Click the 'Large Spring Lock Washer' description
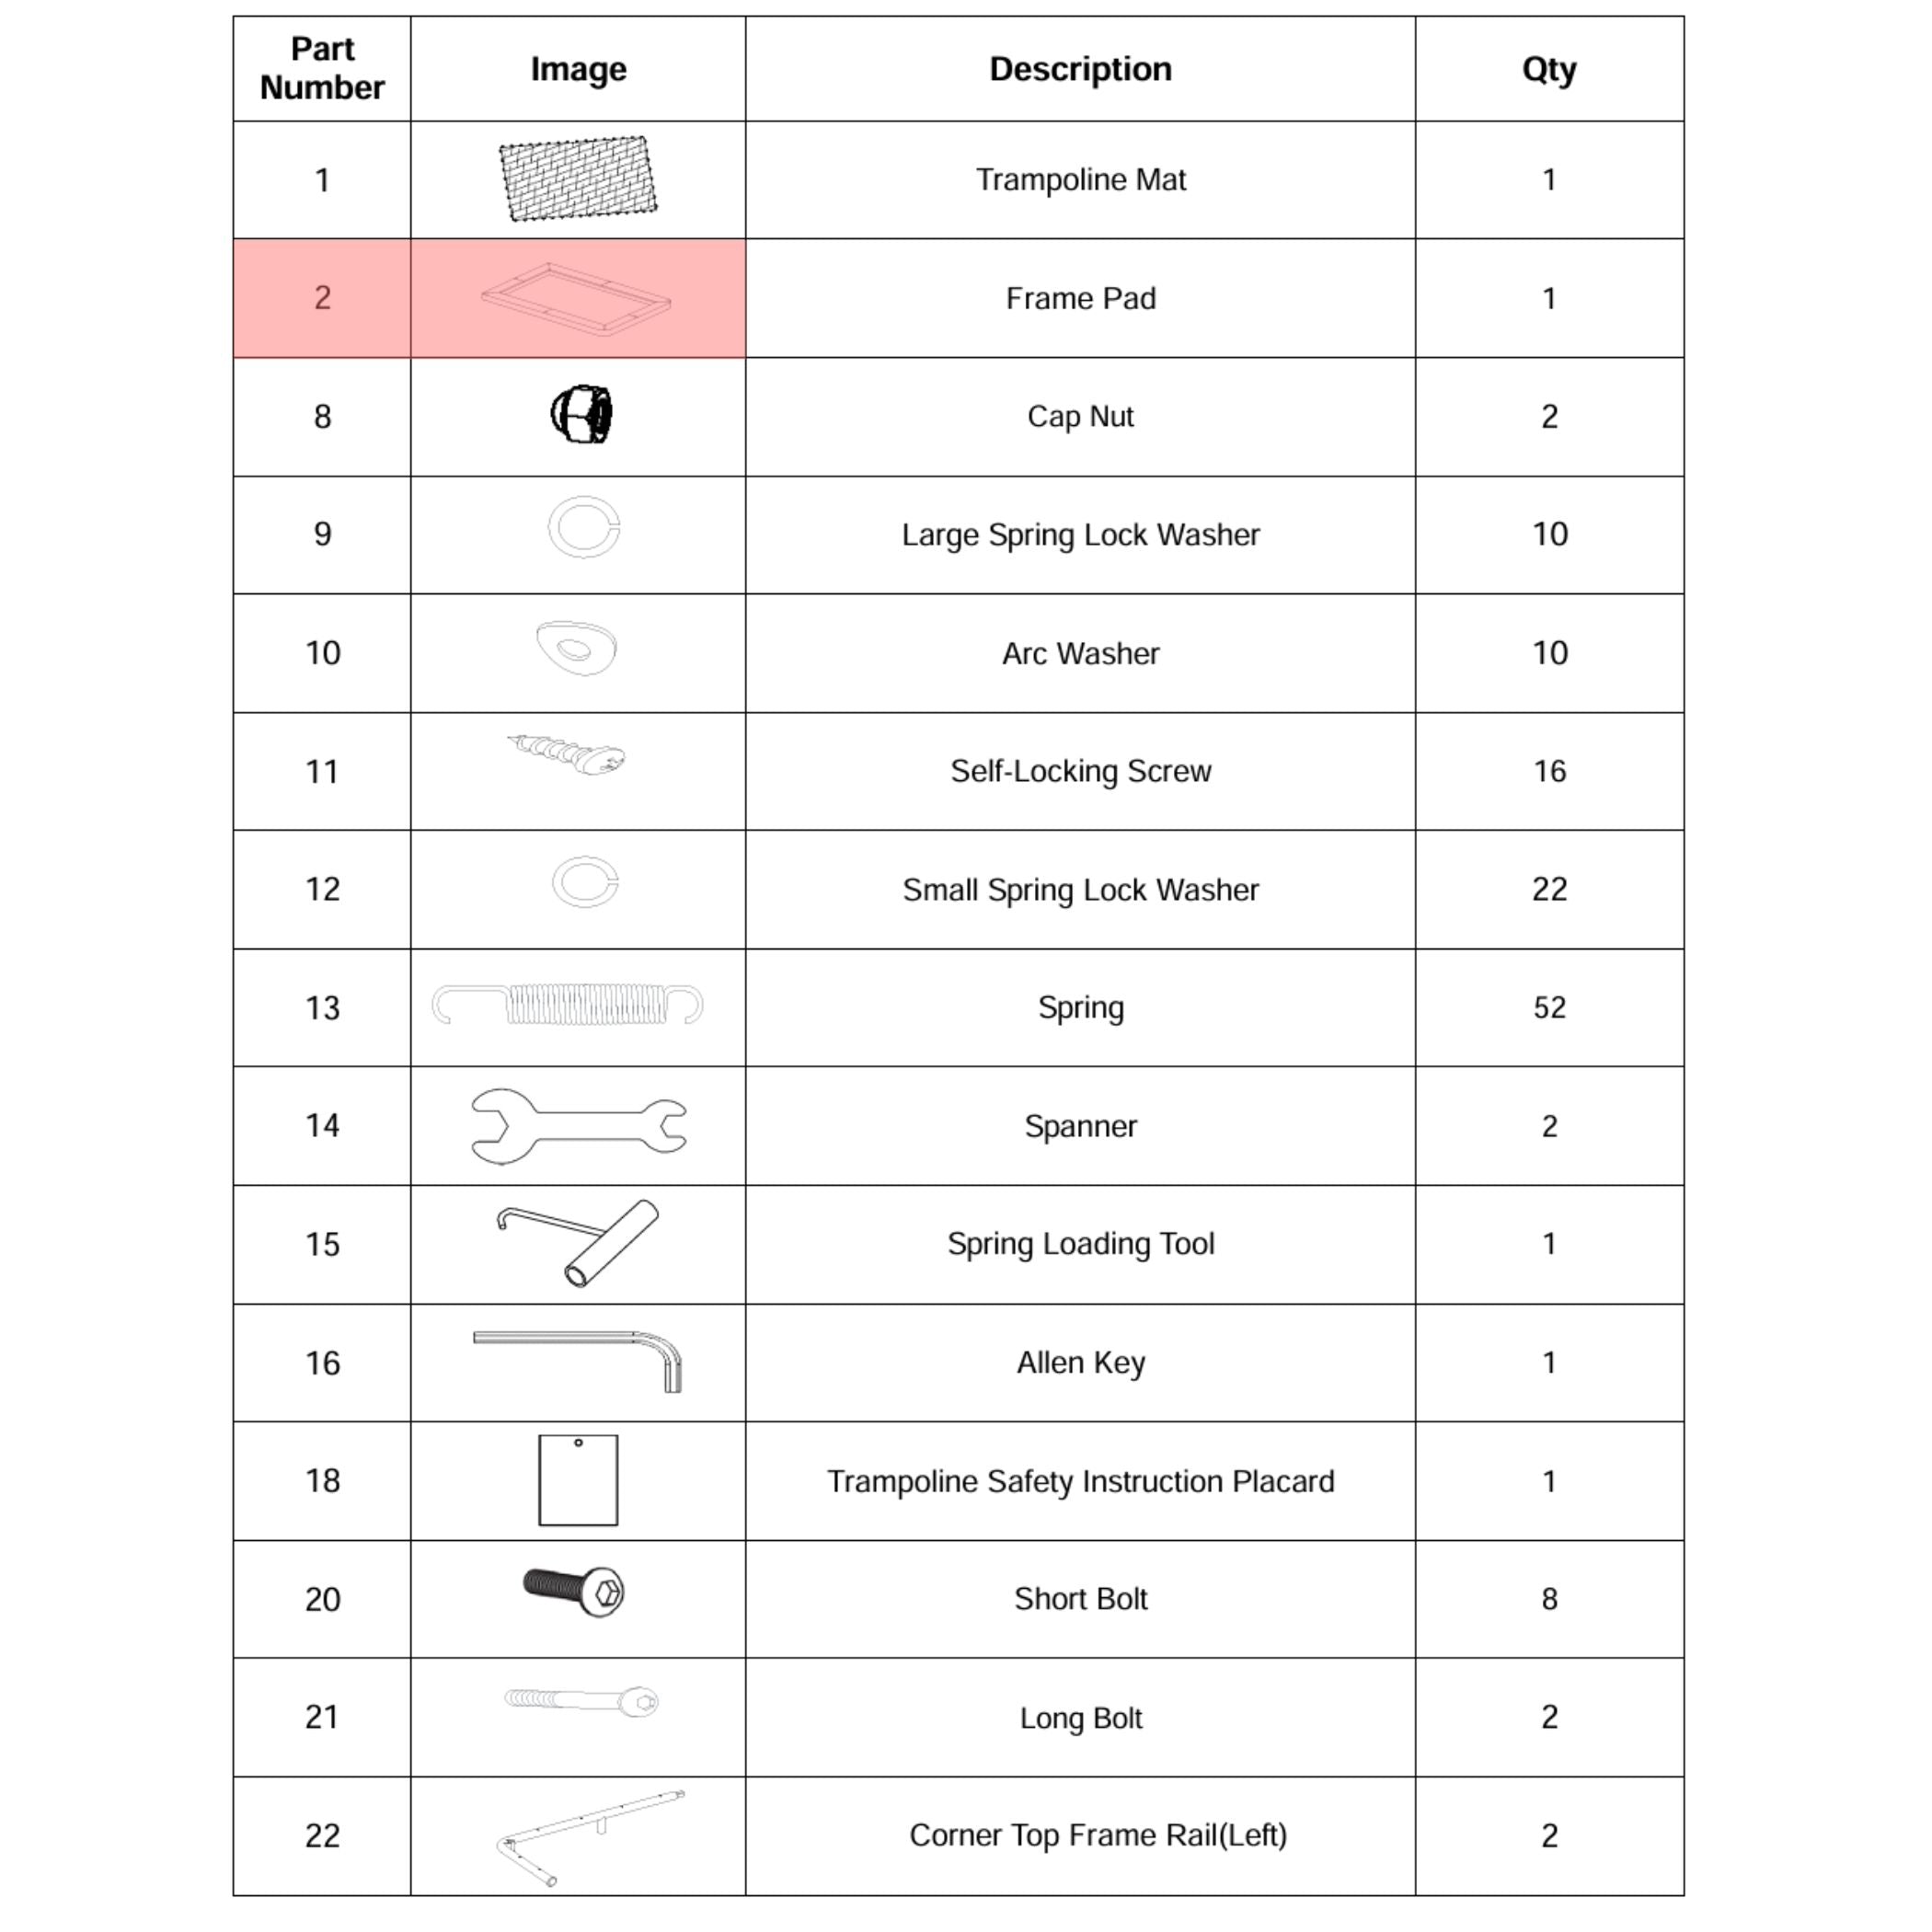 pyautogui.click(x=1080, y=535)
